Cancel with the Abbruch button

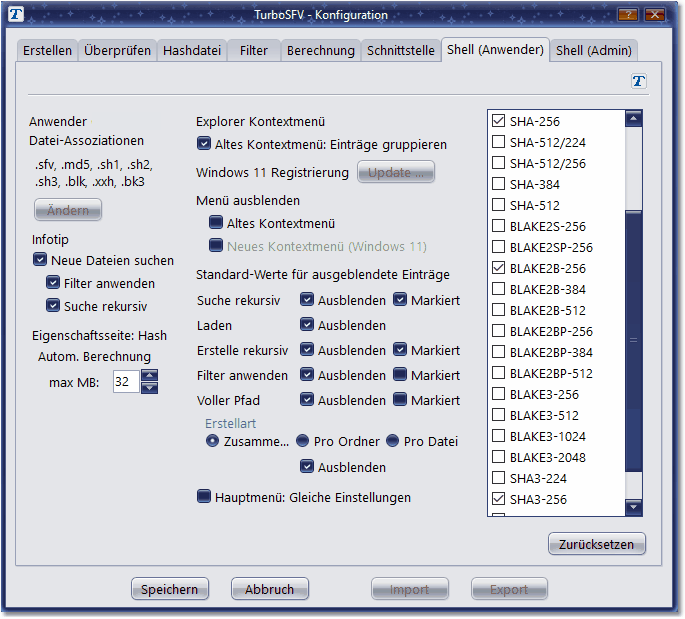click(x=270, y=589)
